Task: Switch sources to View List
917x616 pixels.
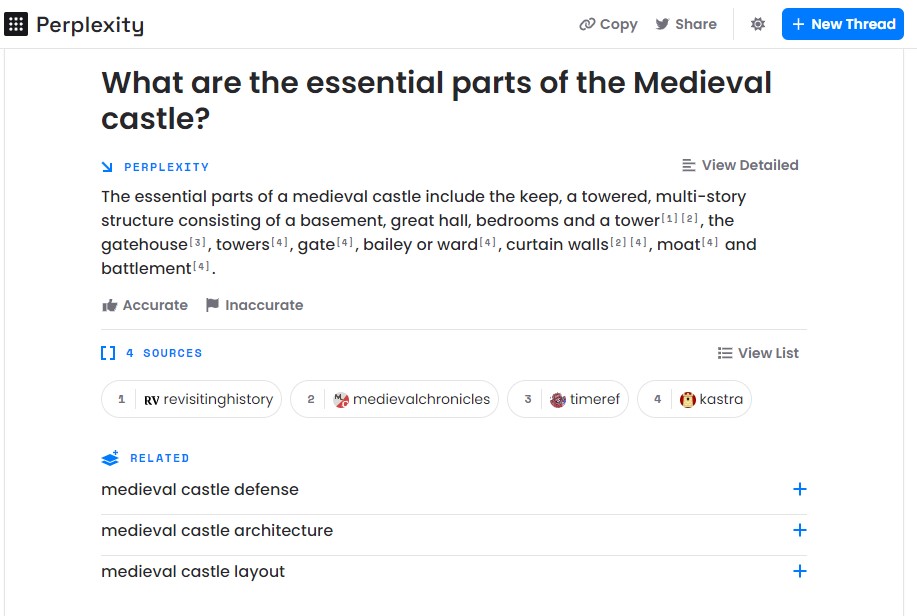Action: [x=758, y=353]
